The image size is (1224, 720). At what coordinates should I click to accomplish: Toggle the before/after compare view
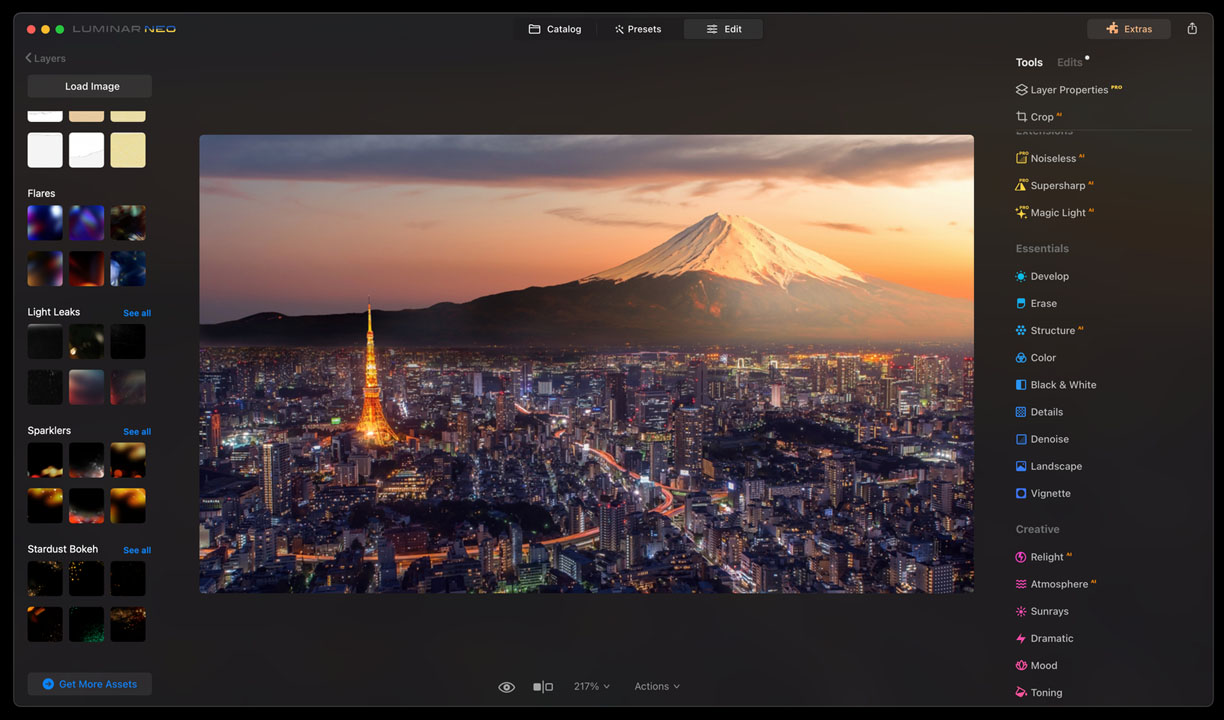point(543,687)
